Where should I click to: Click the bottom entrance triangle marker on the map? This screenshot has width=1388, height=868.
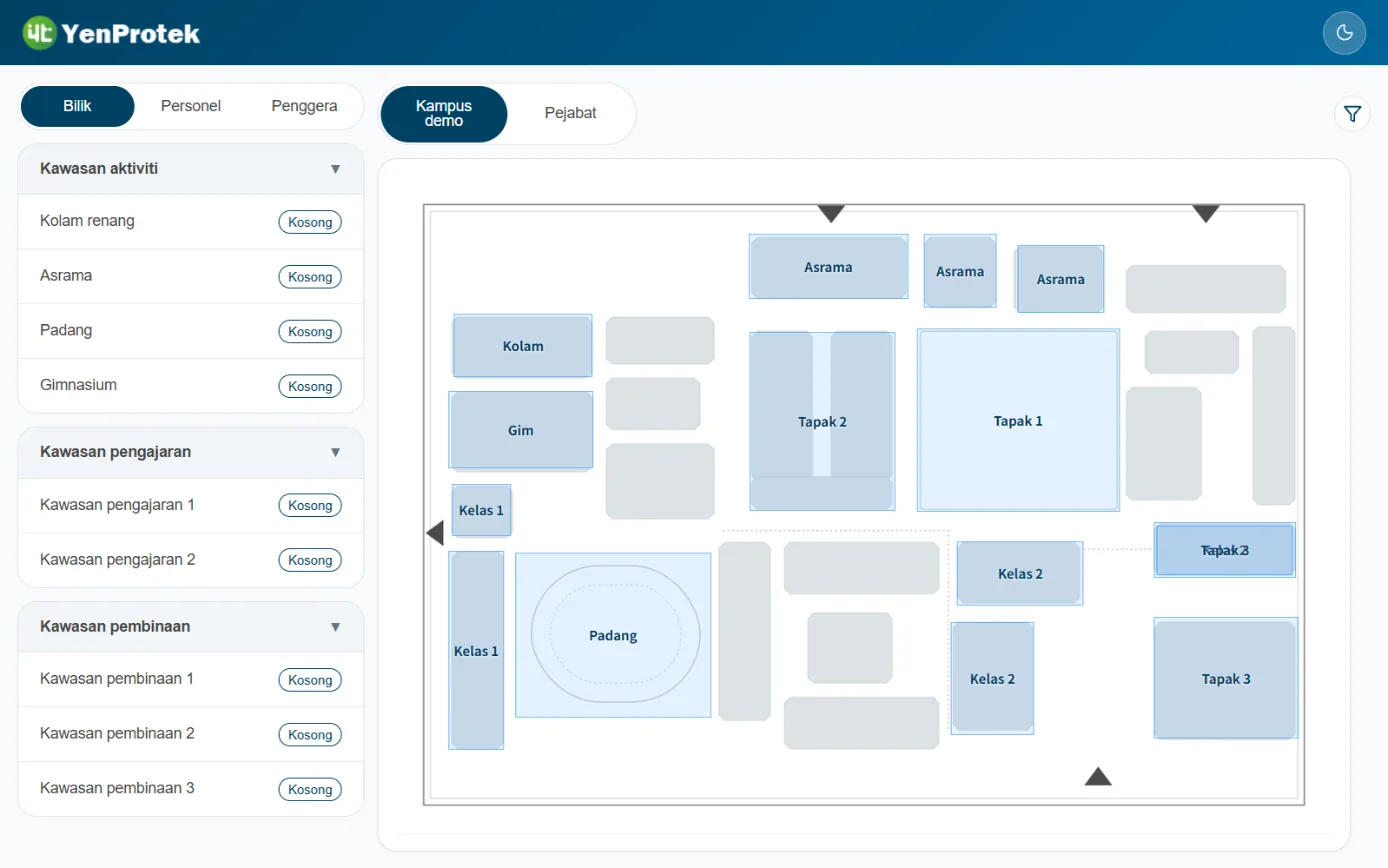1098,776
